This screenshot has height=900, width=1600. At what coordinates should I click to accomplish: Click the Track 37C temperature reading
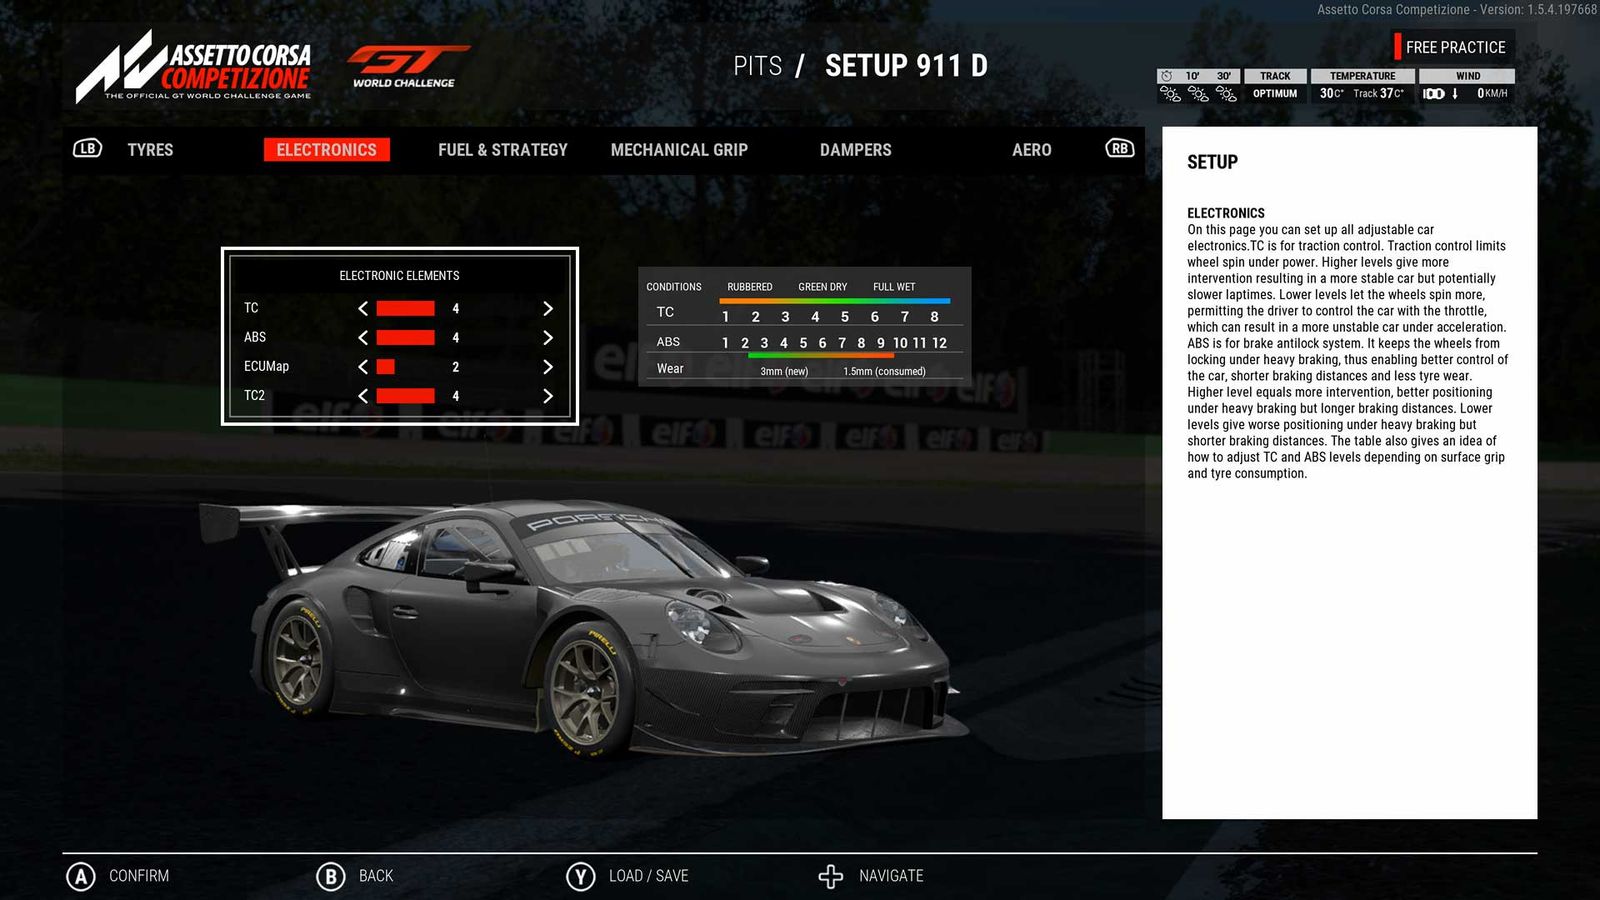[1379, 94]
